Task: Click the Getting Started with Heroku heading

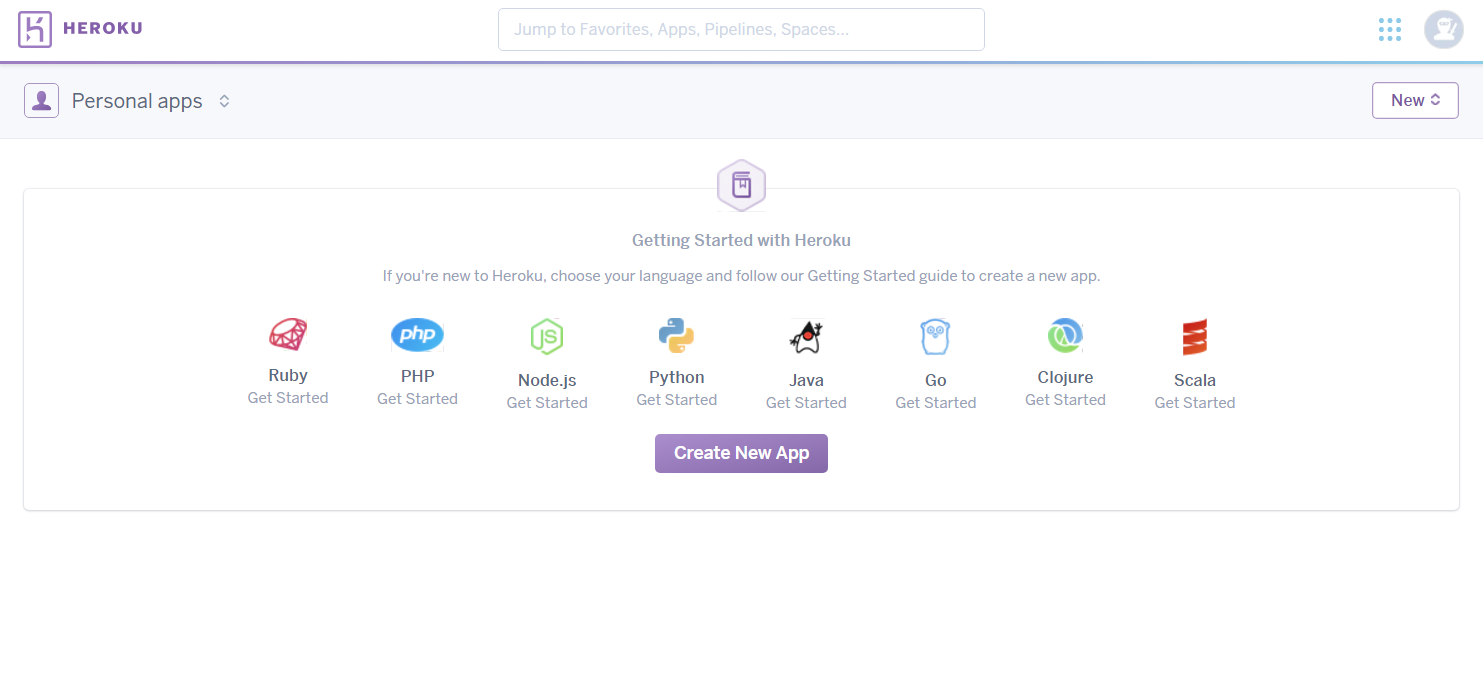Action: pyautogui.click(x=741, y=241)
